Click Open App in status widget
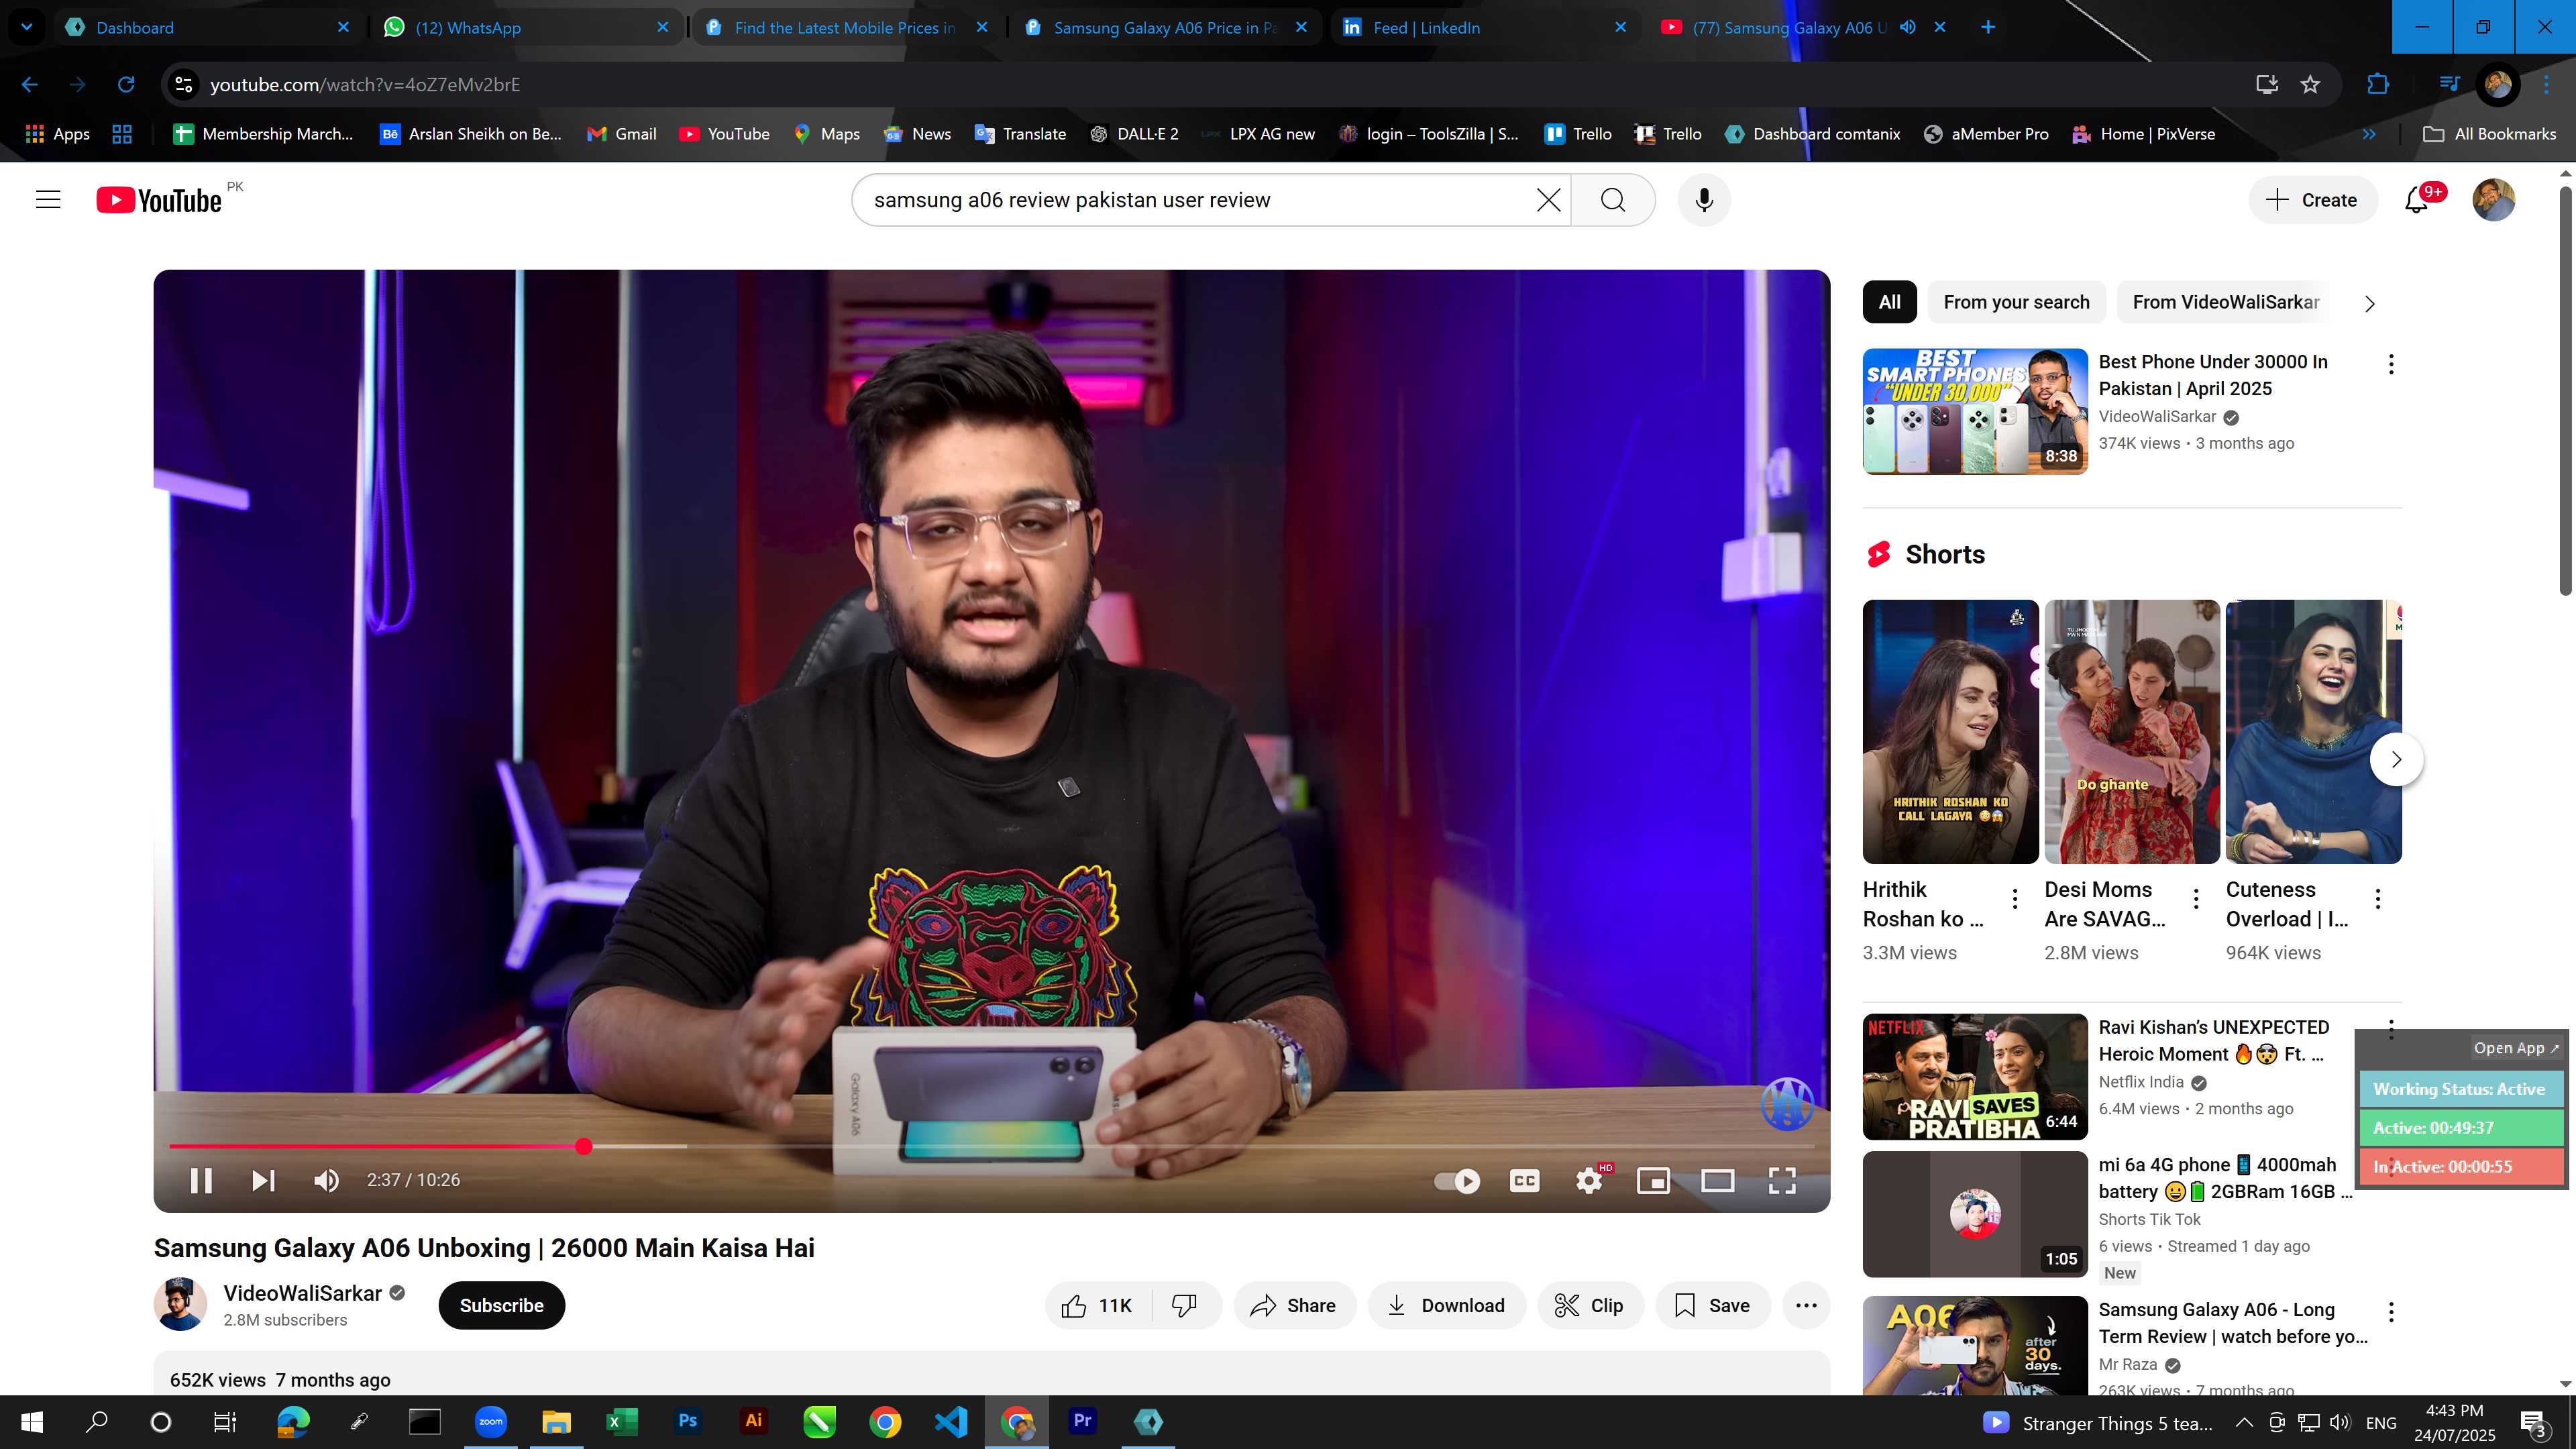The height and width of the screenshot is (1449, 2576). pos(2515,1048)
